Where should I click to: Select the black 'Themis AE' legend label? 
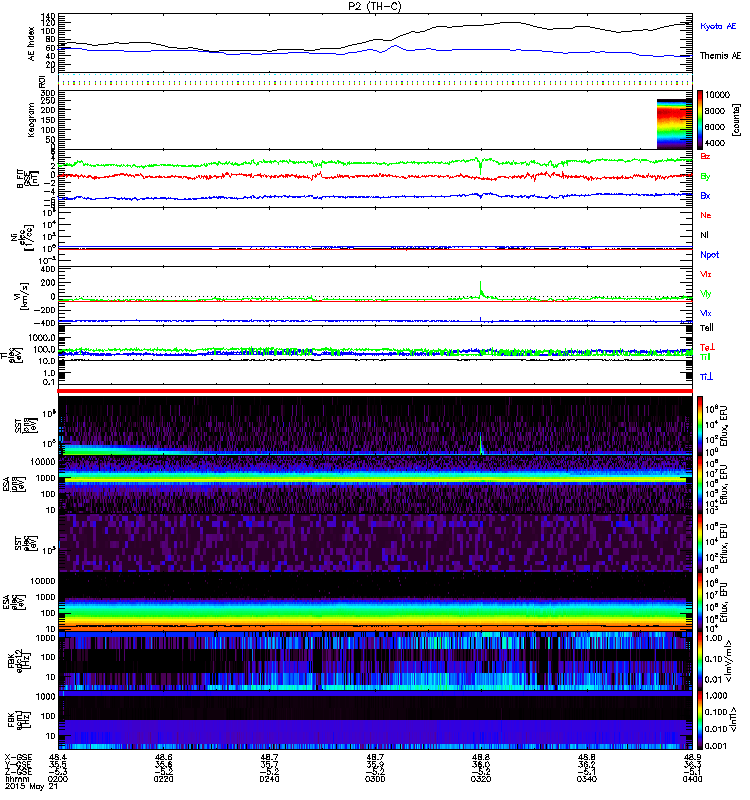click(x=720, y=56)
